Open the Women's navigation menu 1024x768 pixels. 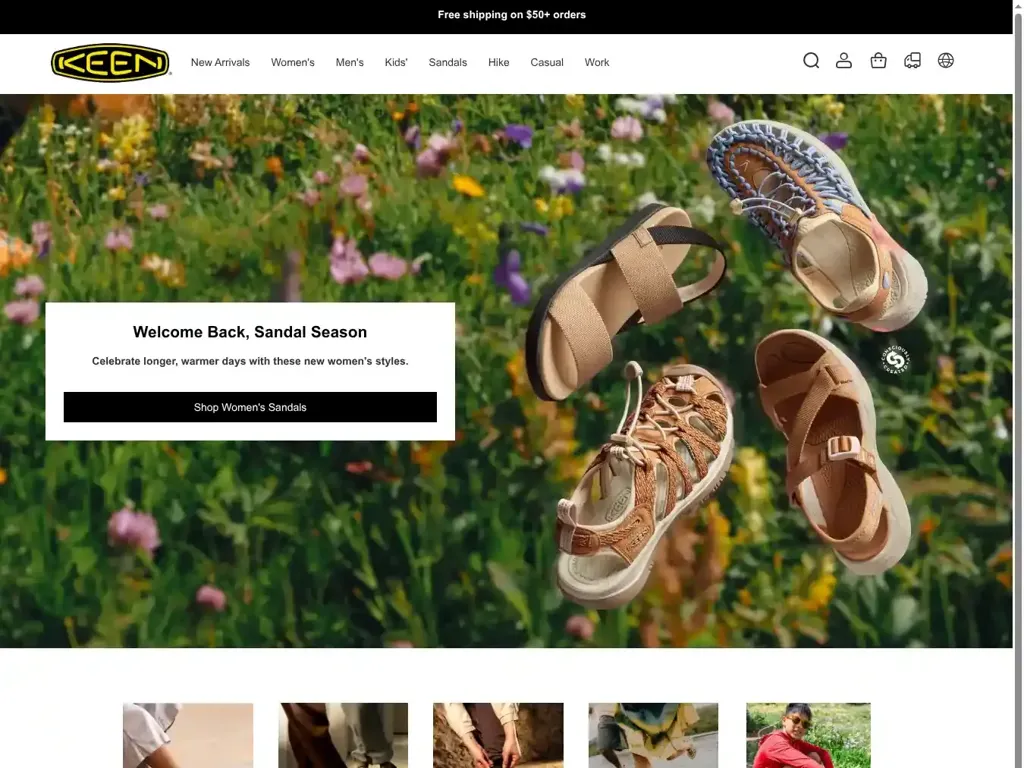point(292,62)
